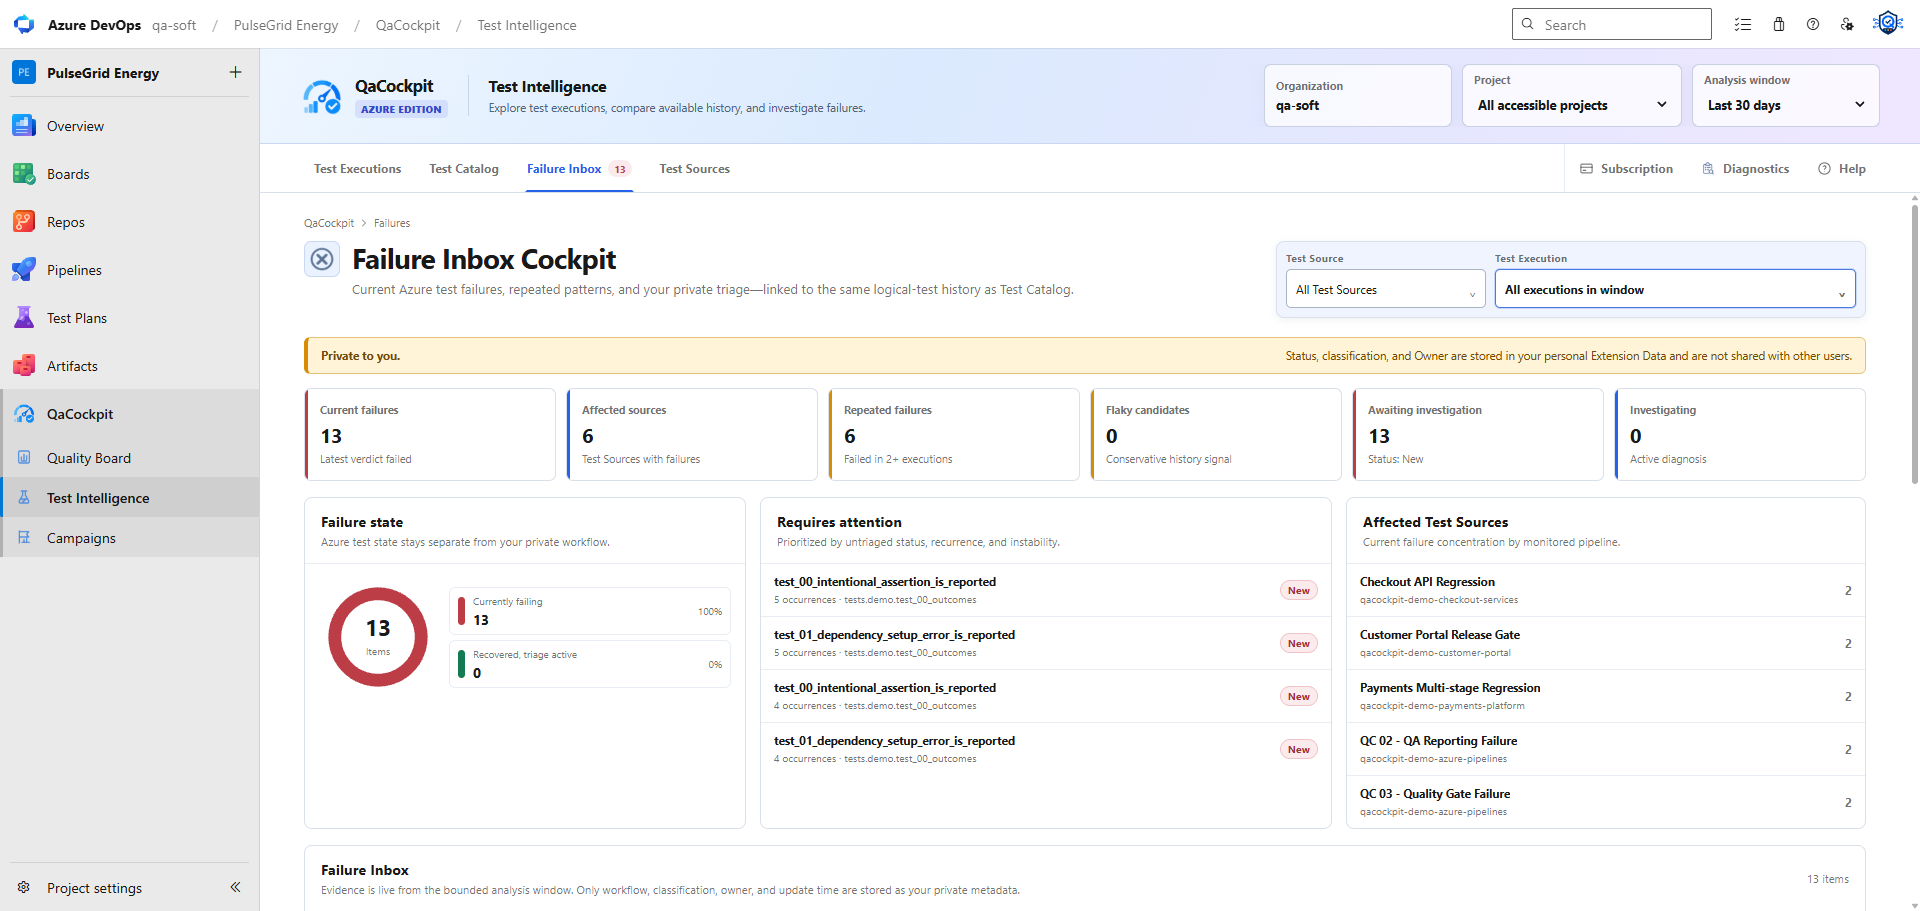Open user settings icon in header

coord(1847,24)
